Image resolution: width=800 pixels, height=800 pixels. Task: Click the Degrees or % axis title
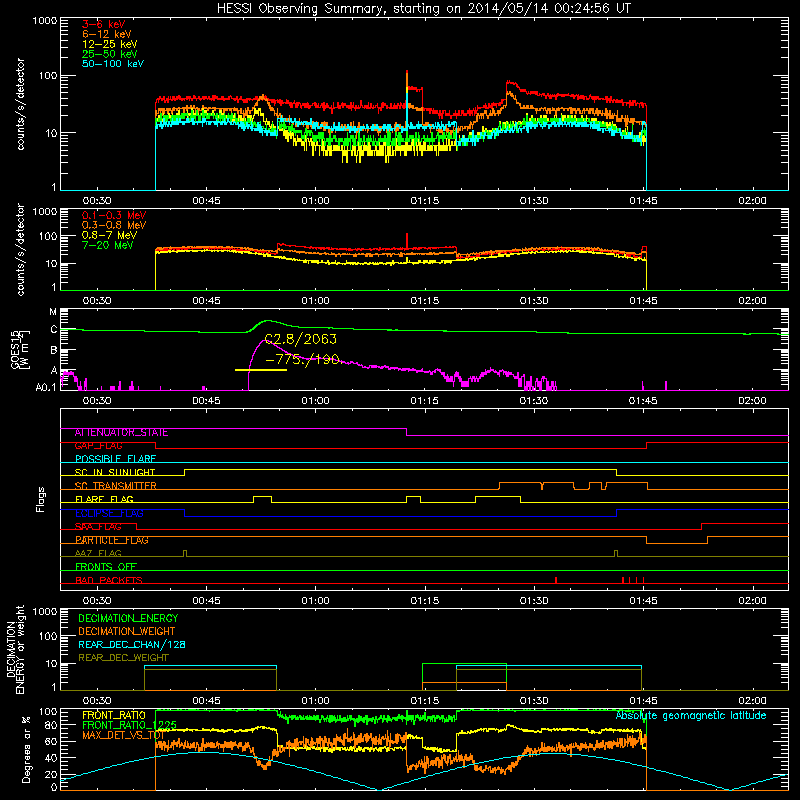[x=26, y=750]
